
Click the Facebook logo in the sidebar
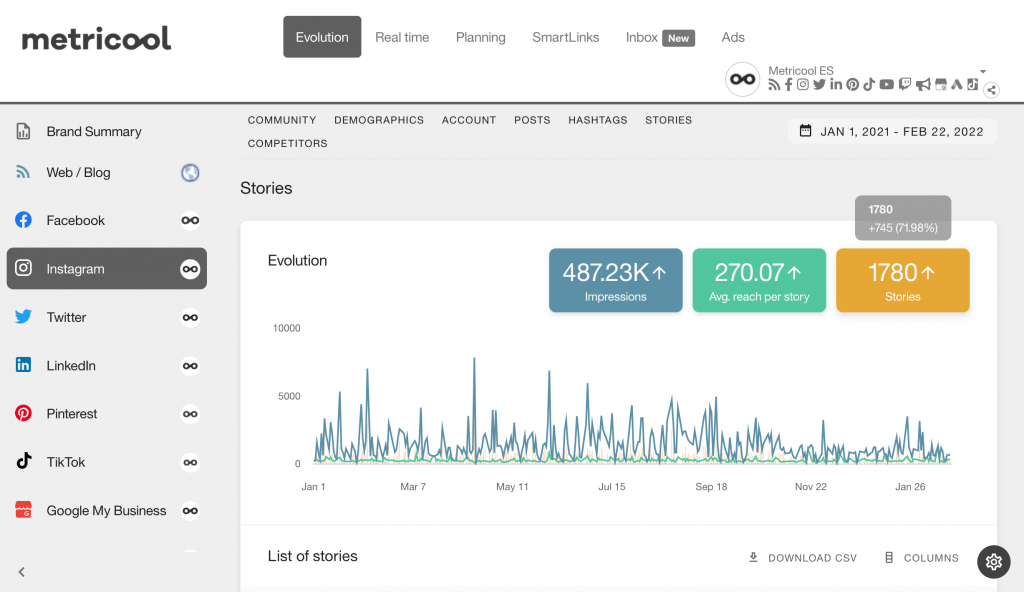[24, 220]
